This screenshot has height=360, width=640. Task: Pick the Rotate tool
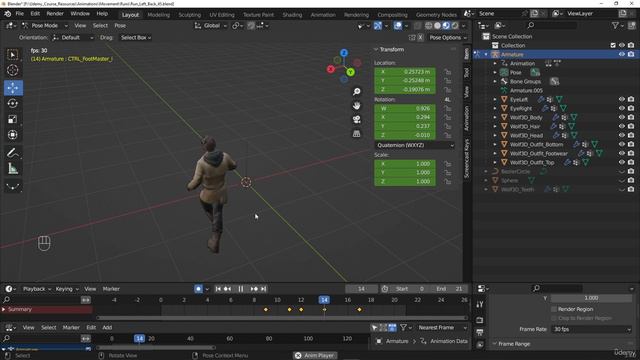[x=13, y=103]
